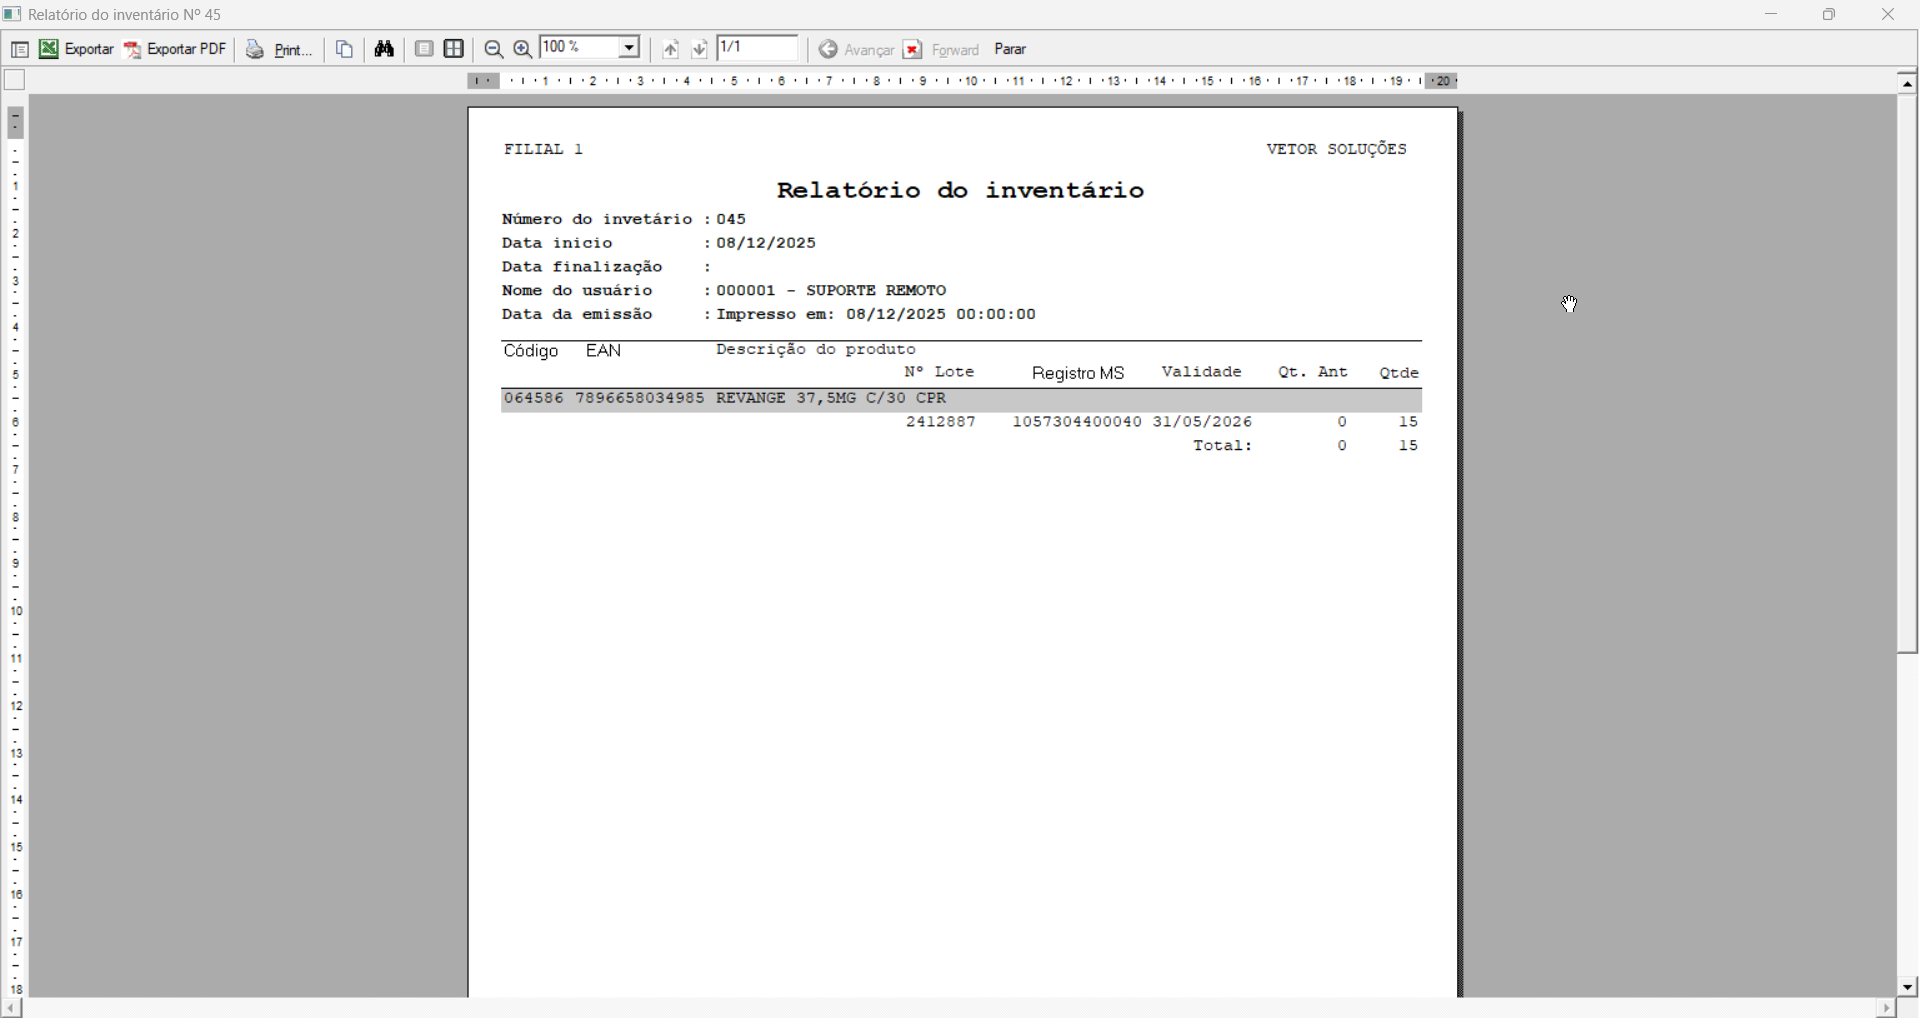Click the 'Qtde' column header

coord(1400,373)
